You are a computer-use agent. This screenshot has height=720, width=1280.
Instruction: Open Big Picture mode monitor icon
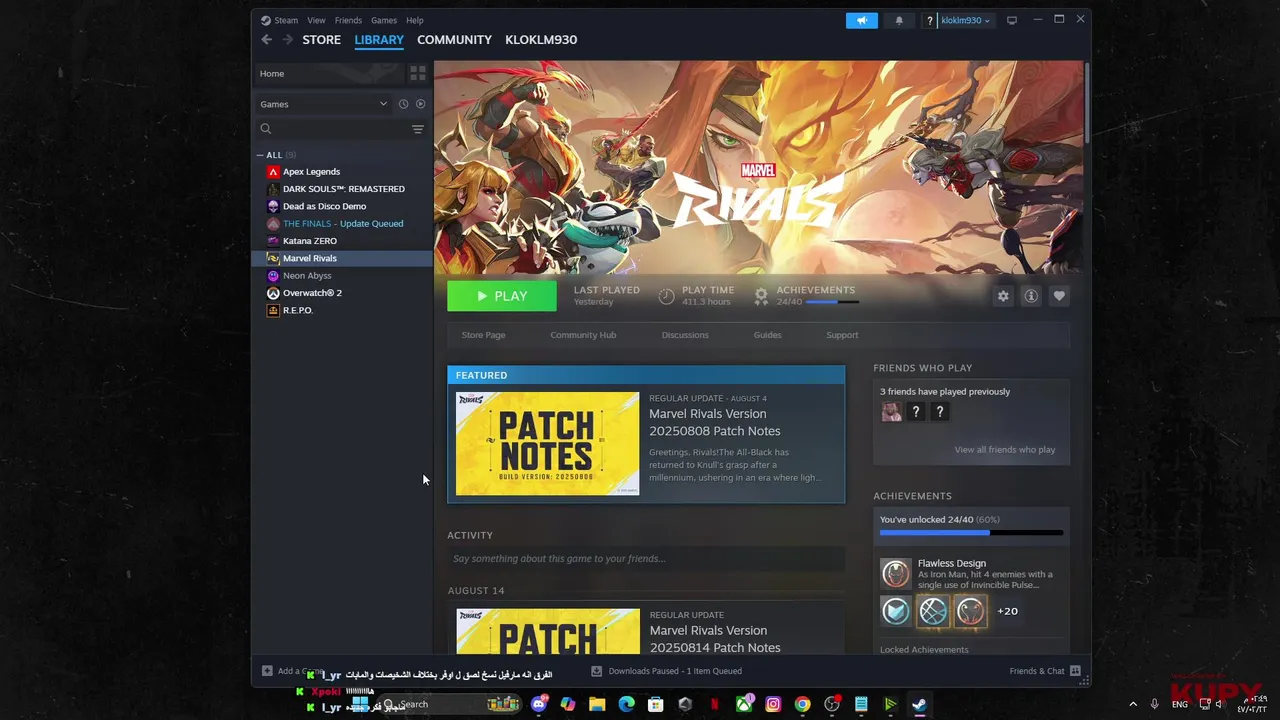click(x=1012, y=20)
